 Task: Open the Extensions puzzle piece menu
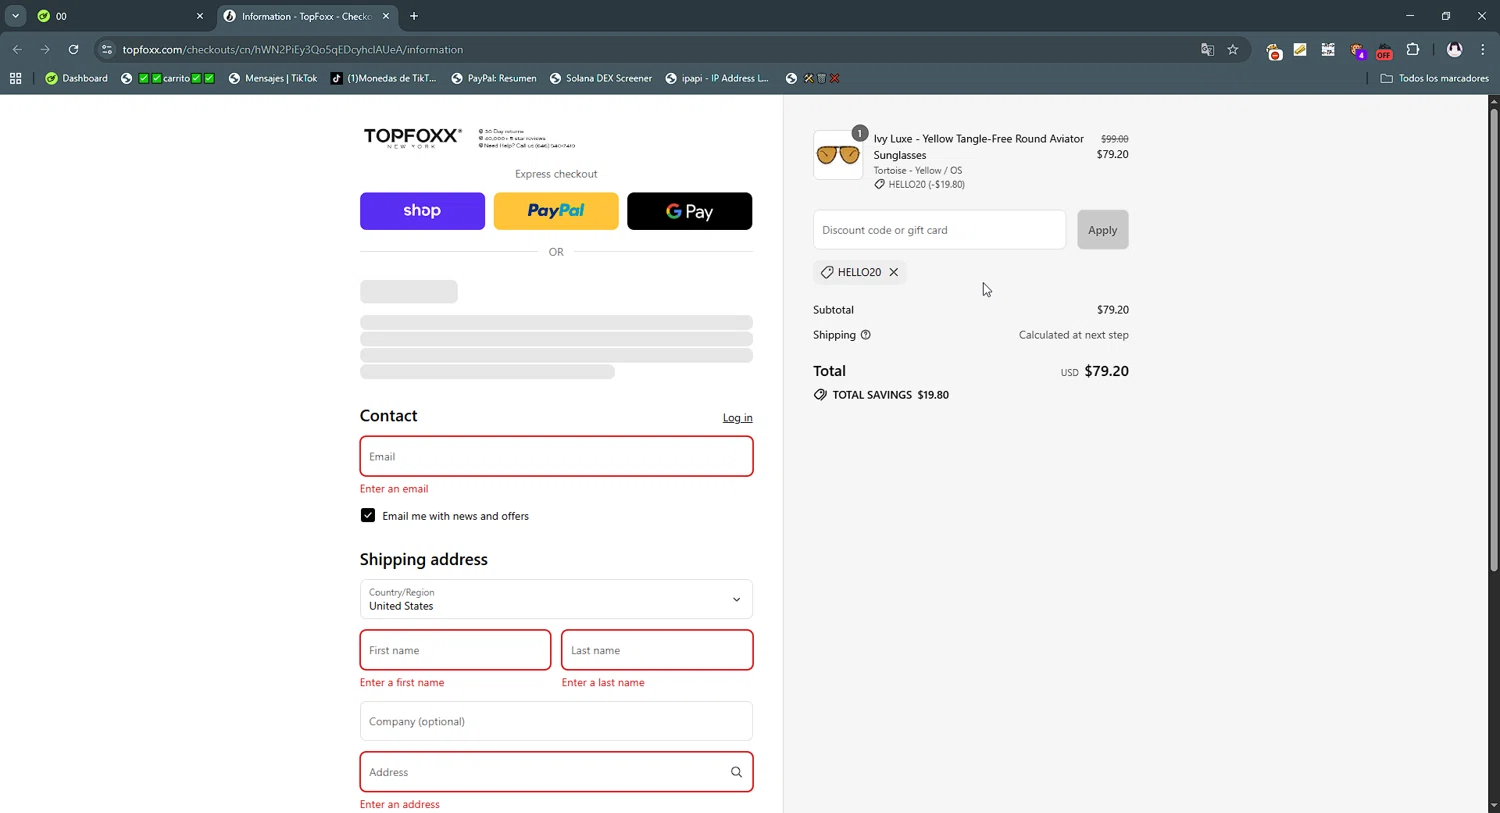[x=1413, y=49]
